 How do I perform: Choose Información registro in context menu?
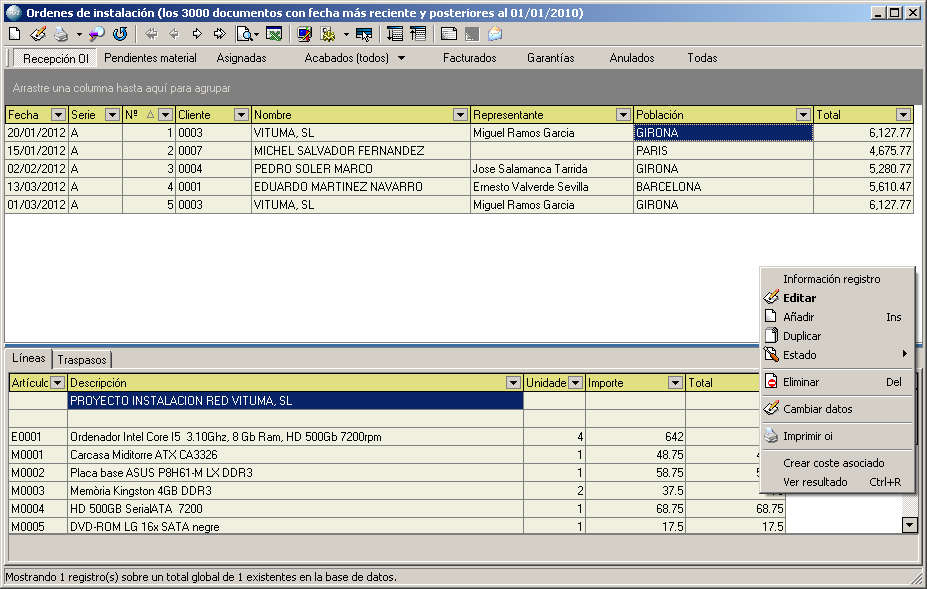(x=837, y=279)
